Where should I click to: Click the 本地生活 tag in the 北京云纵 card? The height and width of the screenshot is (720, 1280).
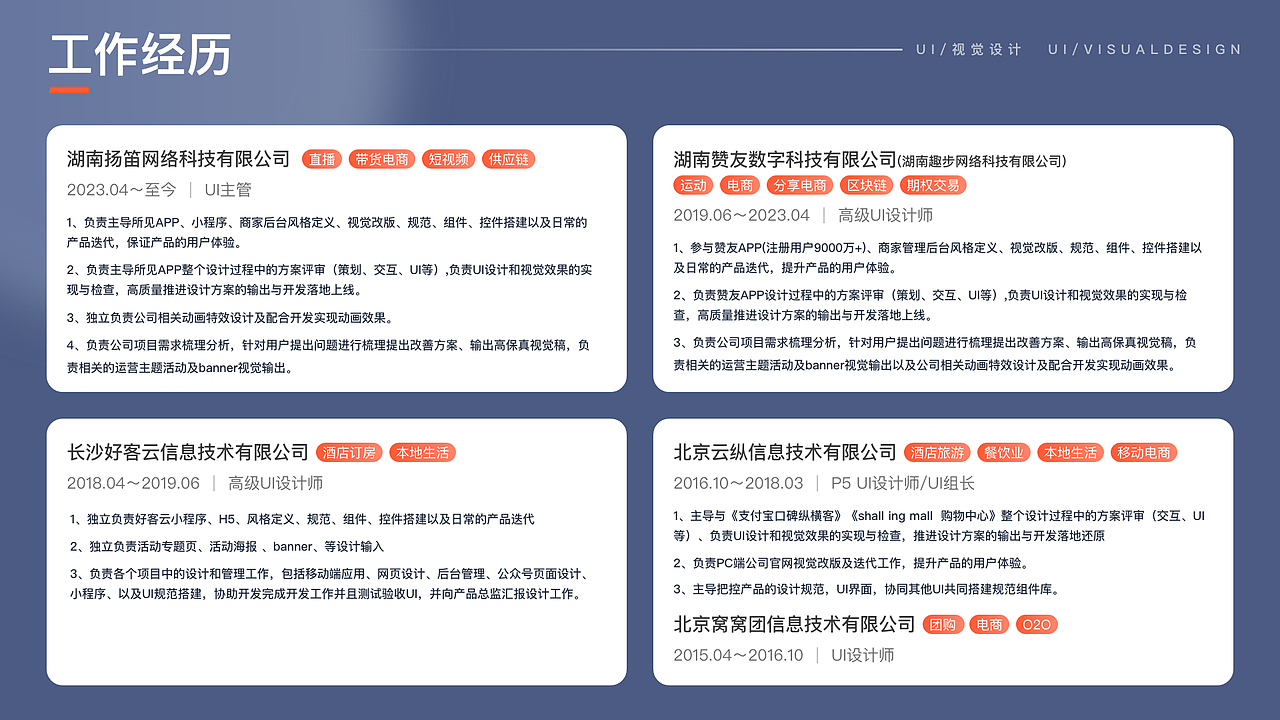click(1070, 452)
